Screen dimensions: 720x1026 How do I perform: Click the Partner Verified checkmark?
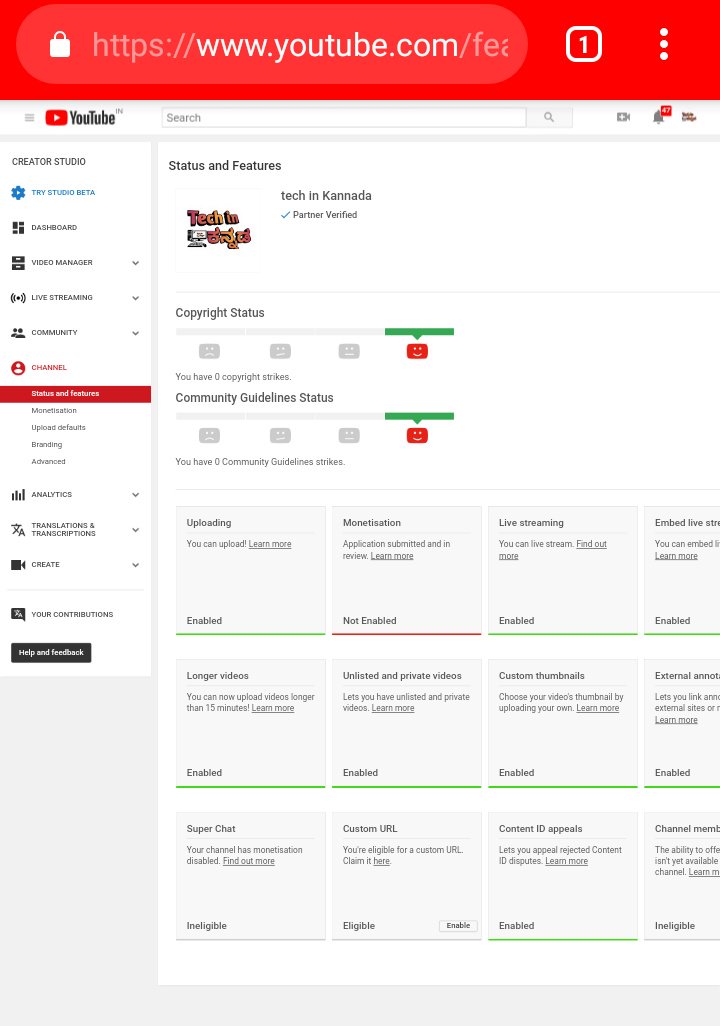pos(285,215)
